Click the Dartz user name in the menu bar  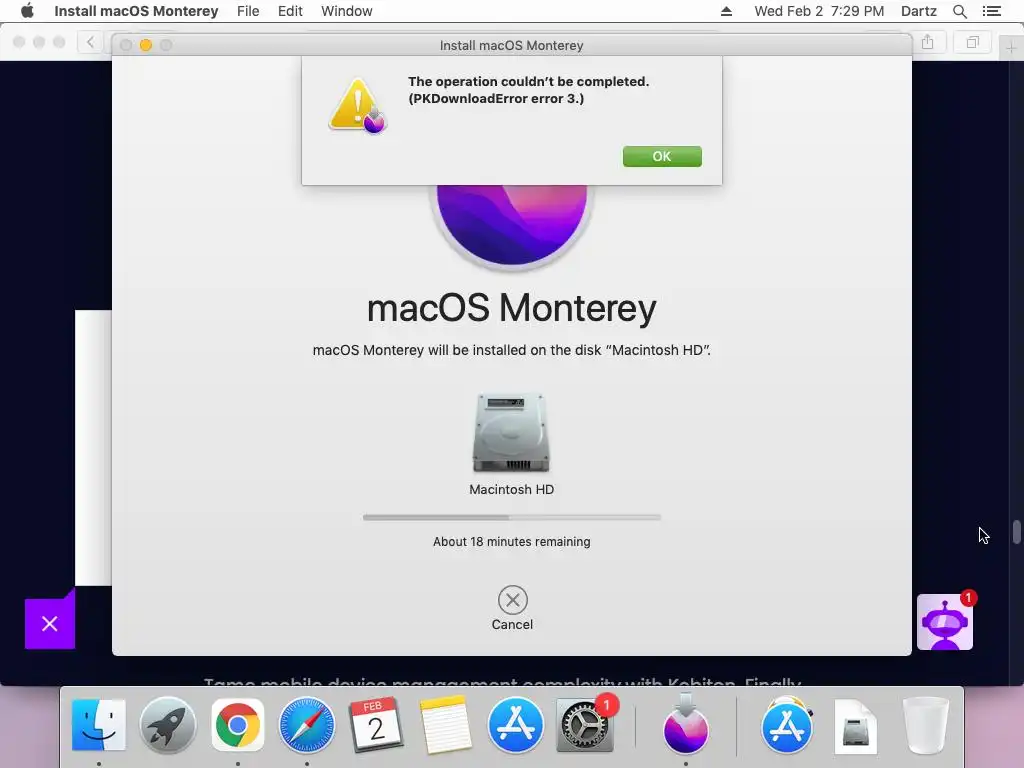pyautogui.click(x=919, y=11)
